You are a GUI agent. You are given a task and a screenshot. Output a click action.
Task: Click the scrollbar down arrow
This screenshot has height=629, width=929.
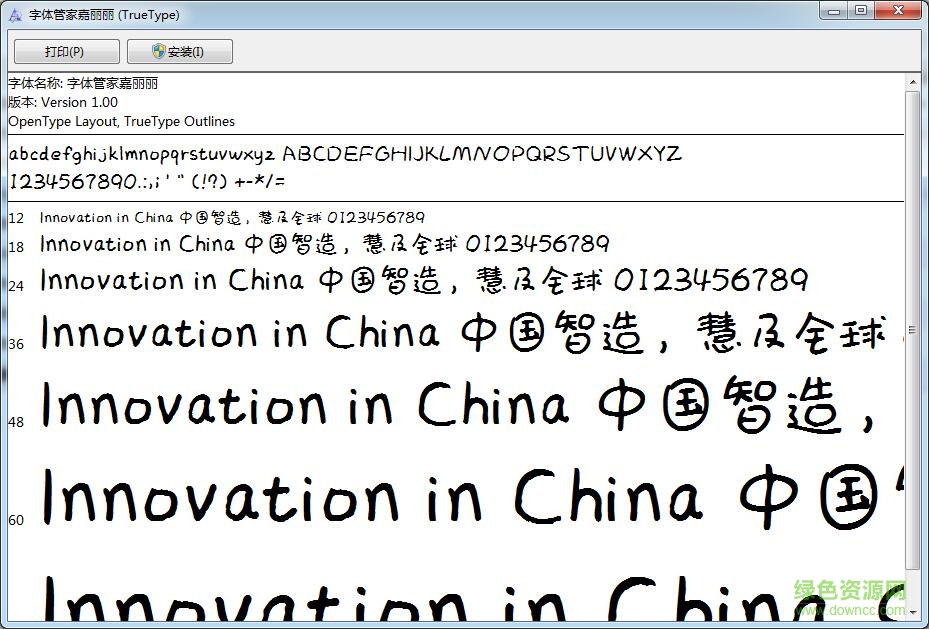pyautogui.click(x=912, y=612)
